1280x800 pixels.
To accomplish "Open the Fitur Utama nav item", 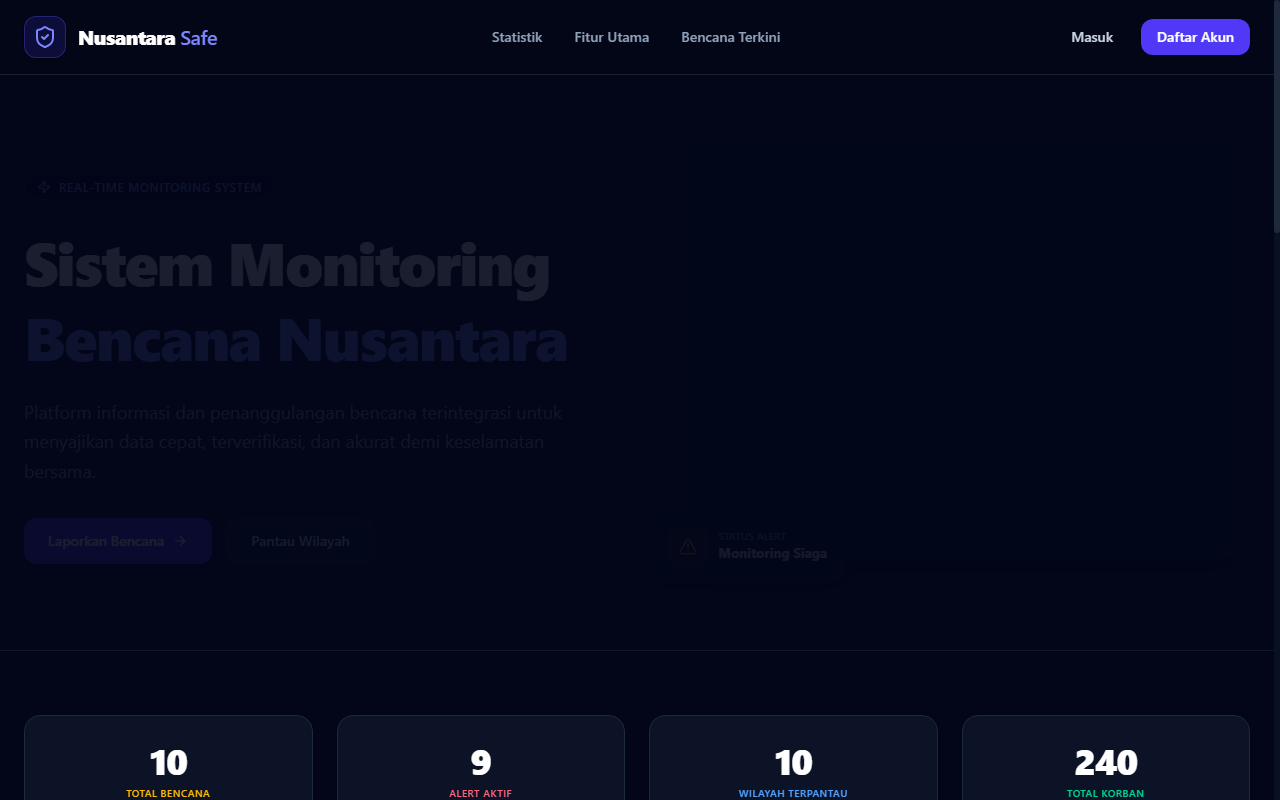I will pyautogui.click(x=612, y=37).
